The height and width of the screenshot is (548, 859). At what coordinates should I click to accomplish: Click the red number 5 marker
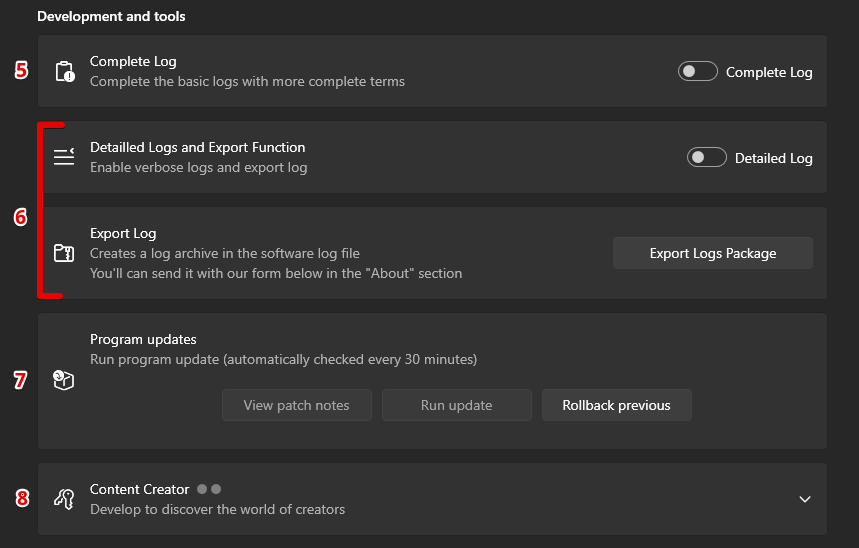pyautogui.click(x=21, y=71)
